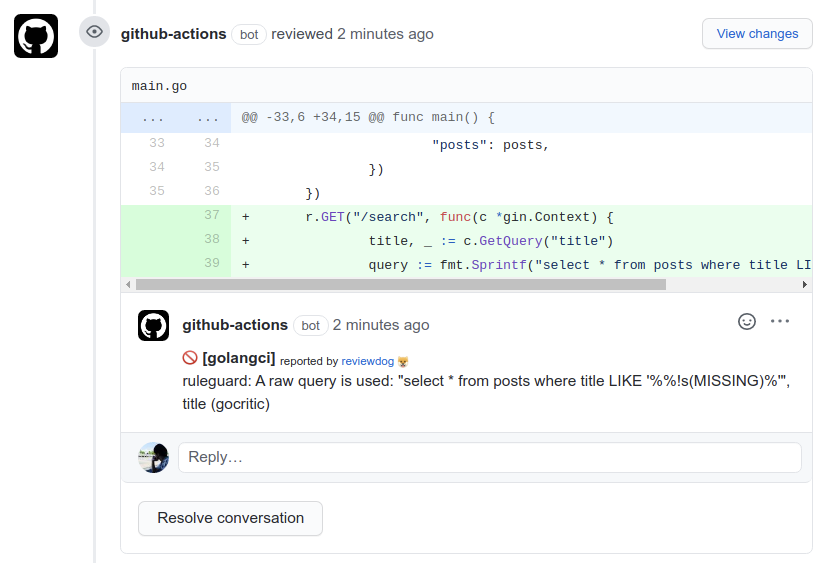
Task: Open the github-actions avatar beside the review header
Action: point(36,36)
